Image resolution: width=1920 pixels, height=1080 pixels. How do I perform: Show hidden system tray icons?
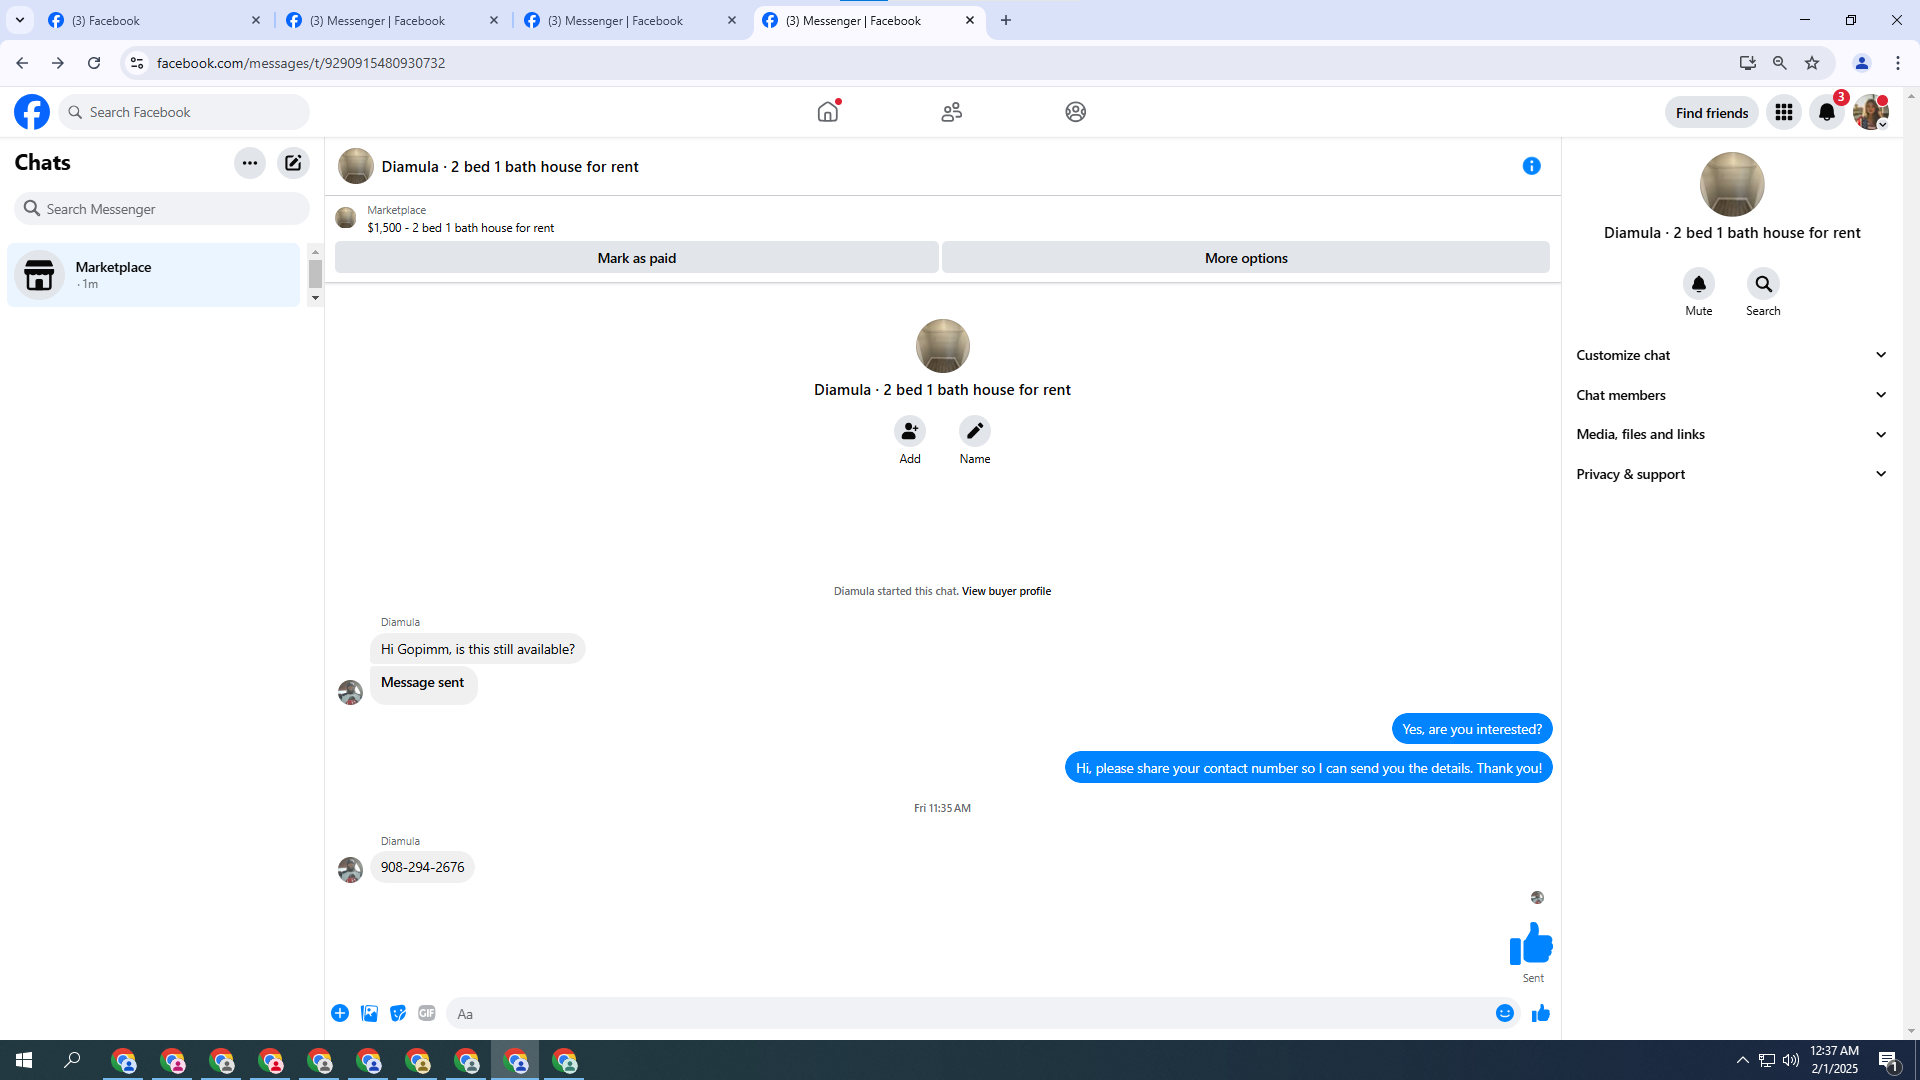pyautogui.click(x=1743, y=1060)
